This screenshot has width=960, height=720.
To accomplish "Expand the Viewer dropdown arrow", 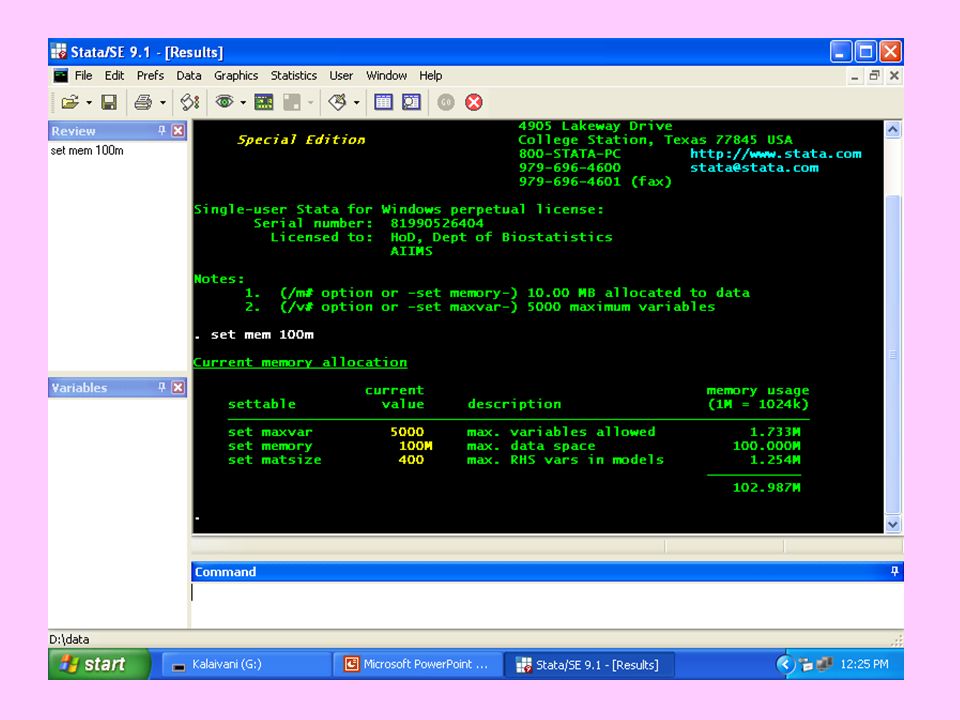I will pos(243,103).
